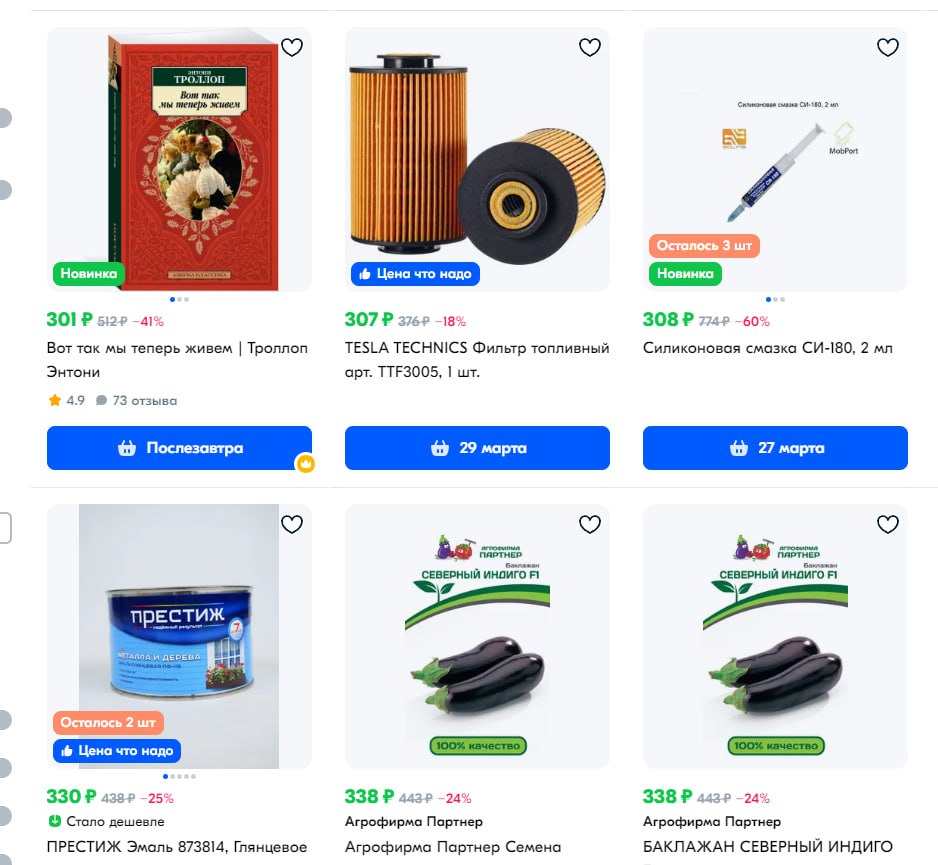Add book to cart with Послезавтра button
This screenshot has width=938, height=865.
(x=179, y=448)
